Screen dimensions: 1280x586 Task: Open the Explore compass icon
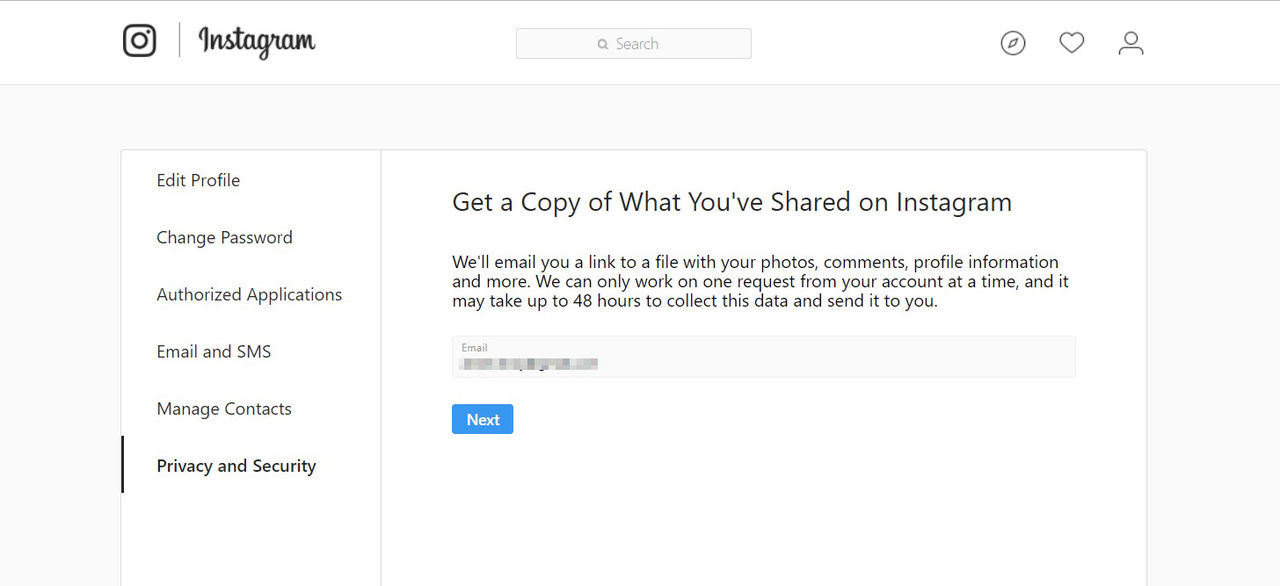[x=1013, y=43]
